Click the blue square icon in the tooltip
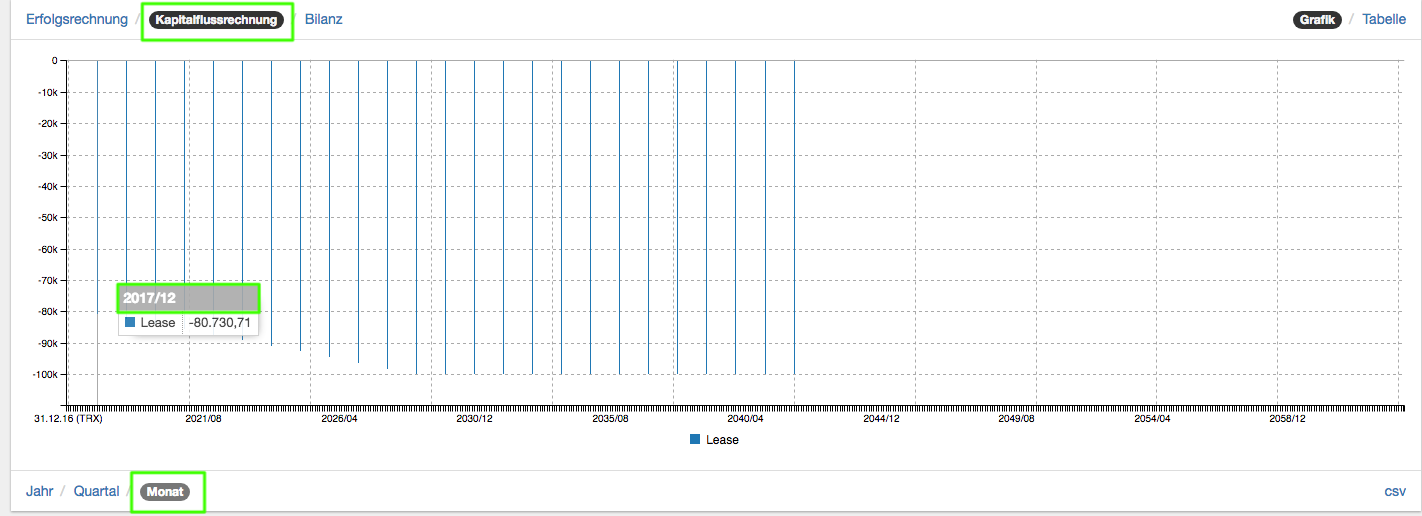 coord(130,323)
